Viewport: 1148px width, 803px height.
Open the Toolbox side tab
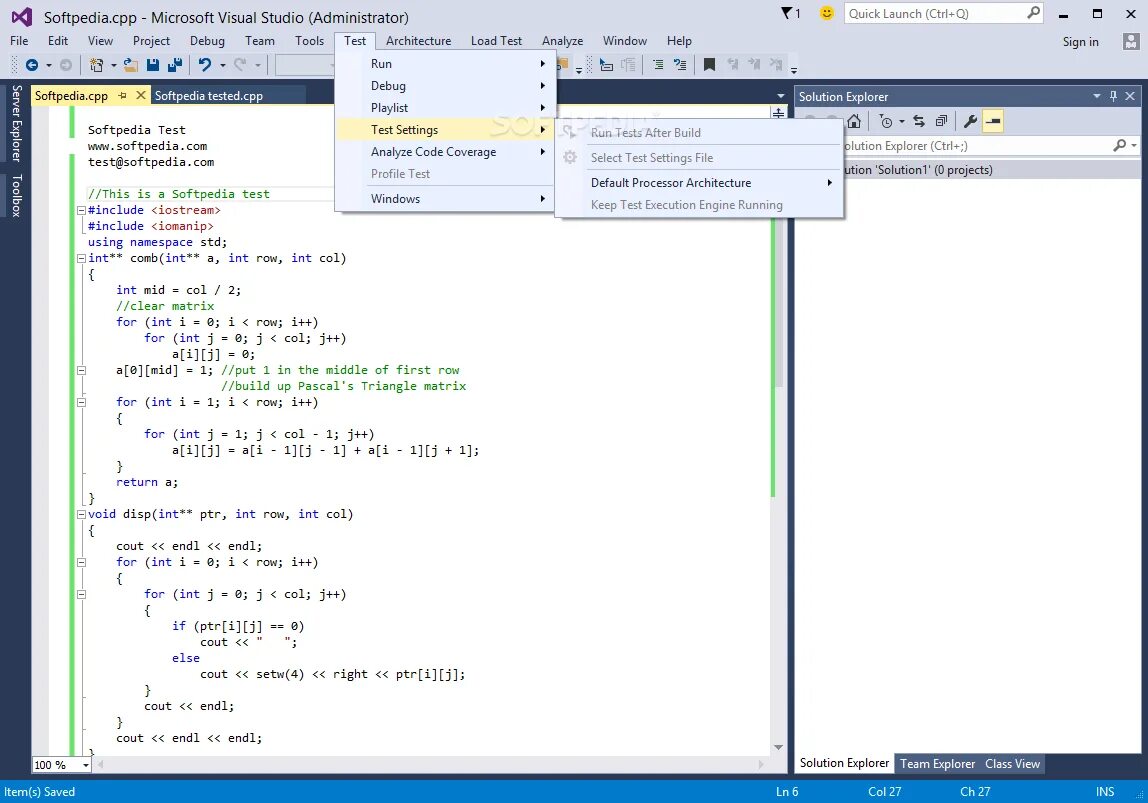pyautogui.click(x=16, y=195)
